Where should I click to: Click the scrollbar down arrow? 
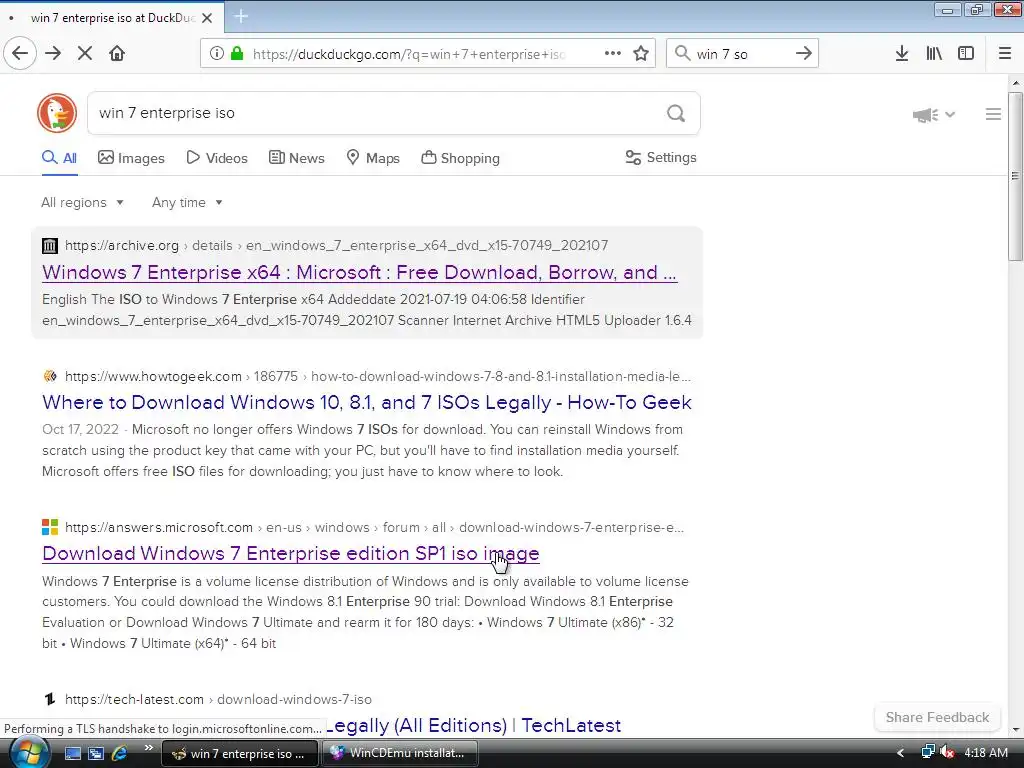click(x=1015, y=729)
